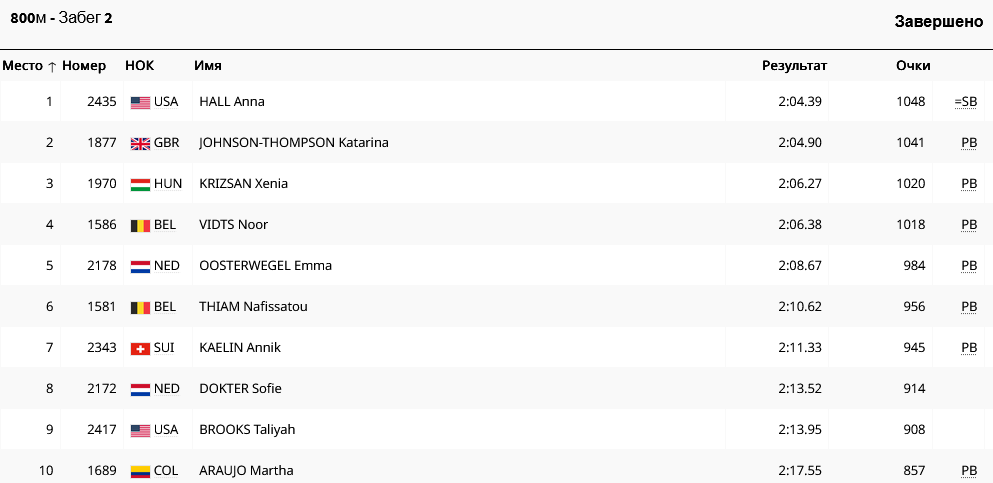
Task: Click the Очки column header
Action: pos(913,66)
